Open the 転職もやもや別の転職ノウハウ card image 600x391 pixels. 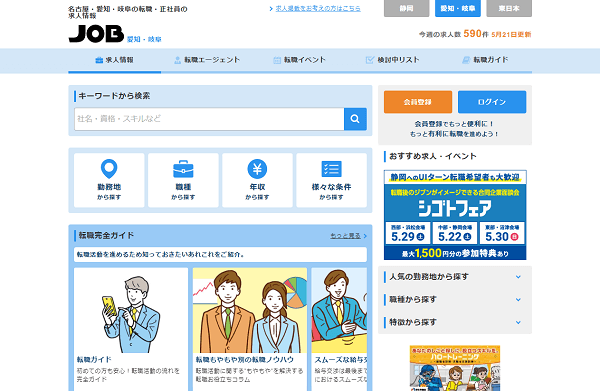tap(250, 310)
